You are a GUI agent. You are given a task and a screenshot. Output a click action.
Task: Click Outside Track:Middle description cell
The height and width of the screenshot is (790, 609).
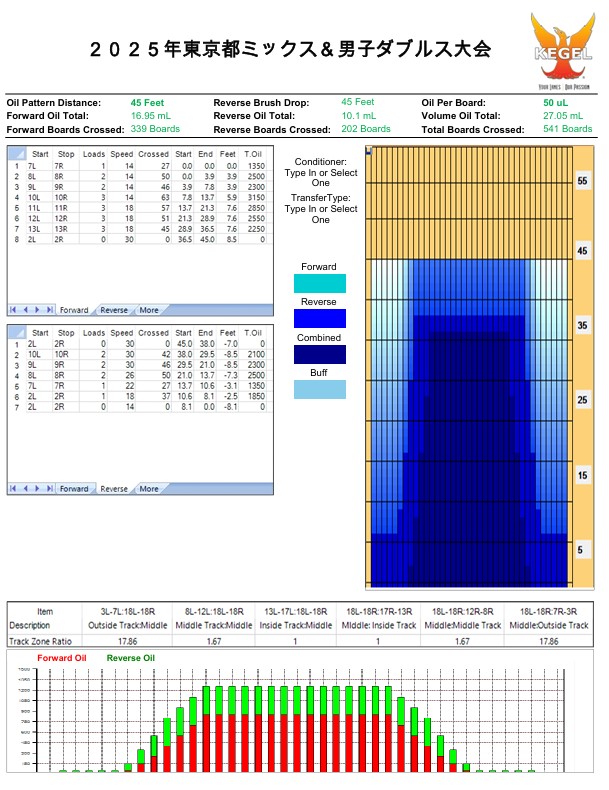(x=127, y=626)
